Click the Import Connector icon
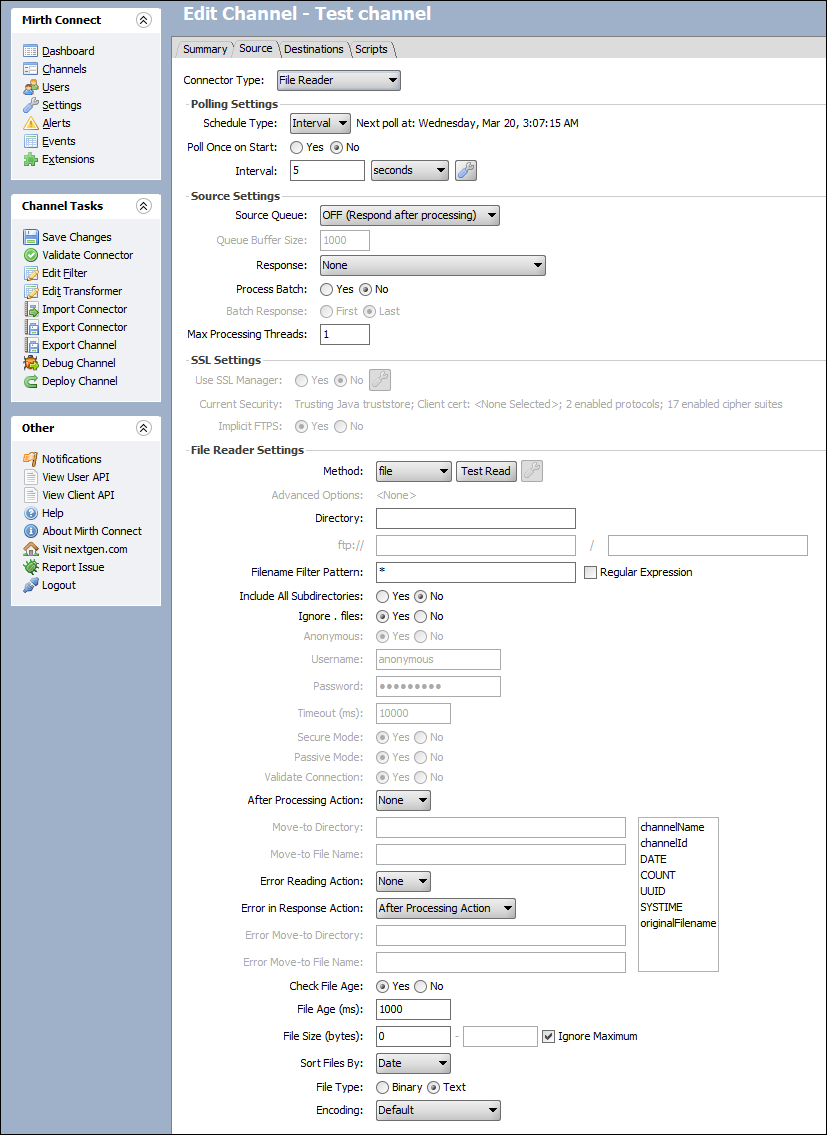 point(30,309)
